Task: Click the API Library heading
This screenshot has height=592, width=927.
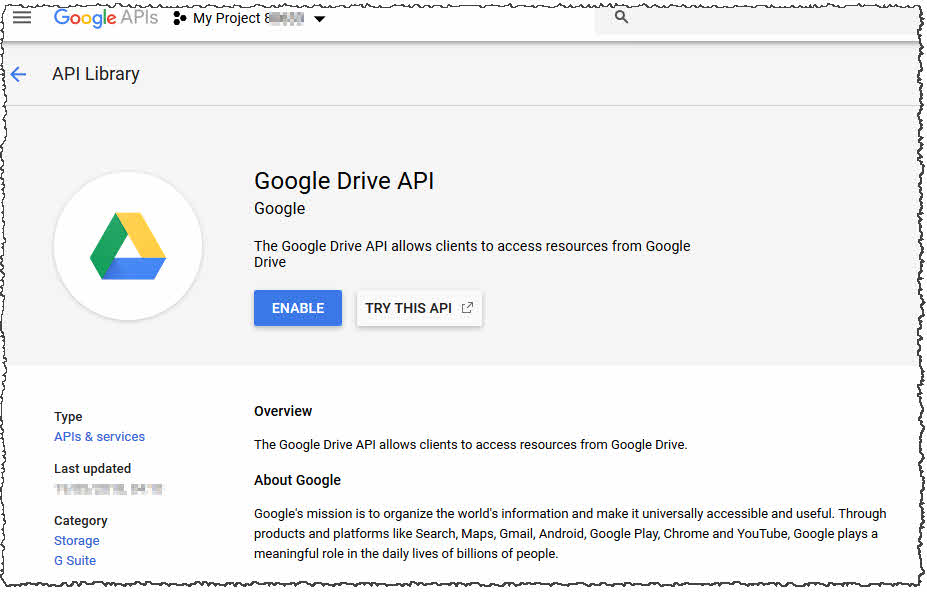Action: (x=96, y=74)
